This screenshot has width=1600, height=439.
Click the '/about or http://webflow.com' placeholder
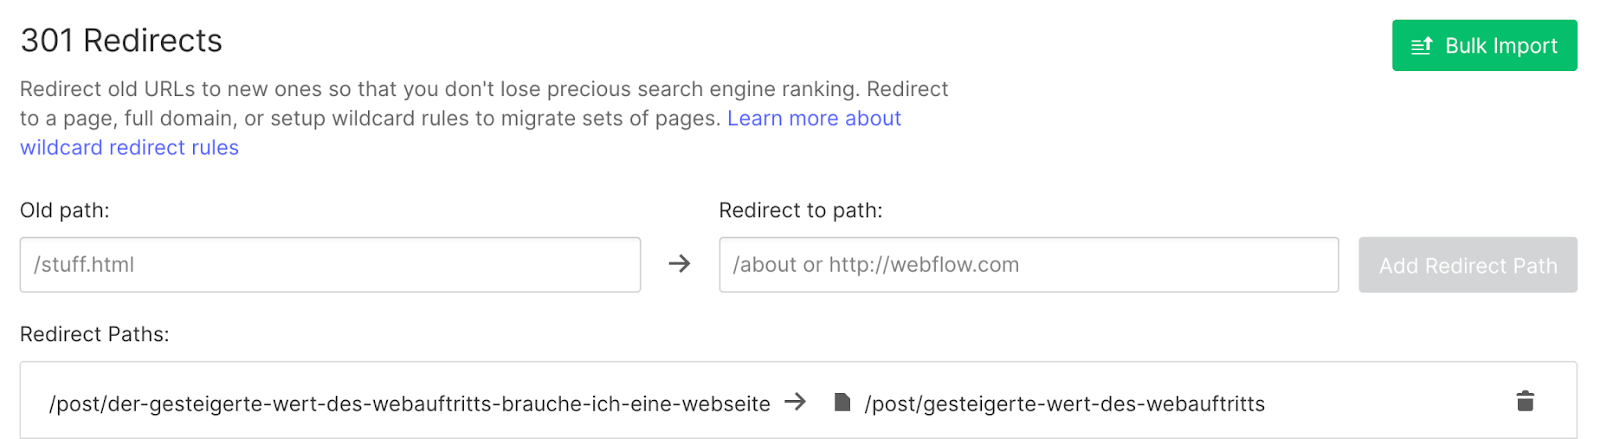tap(876, 265)
